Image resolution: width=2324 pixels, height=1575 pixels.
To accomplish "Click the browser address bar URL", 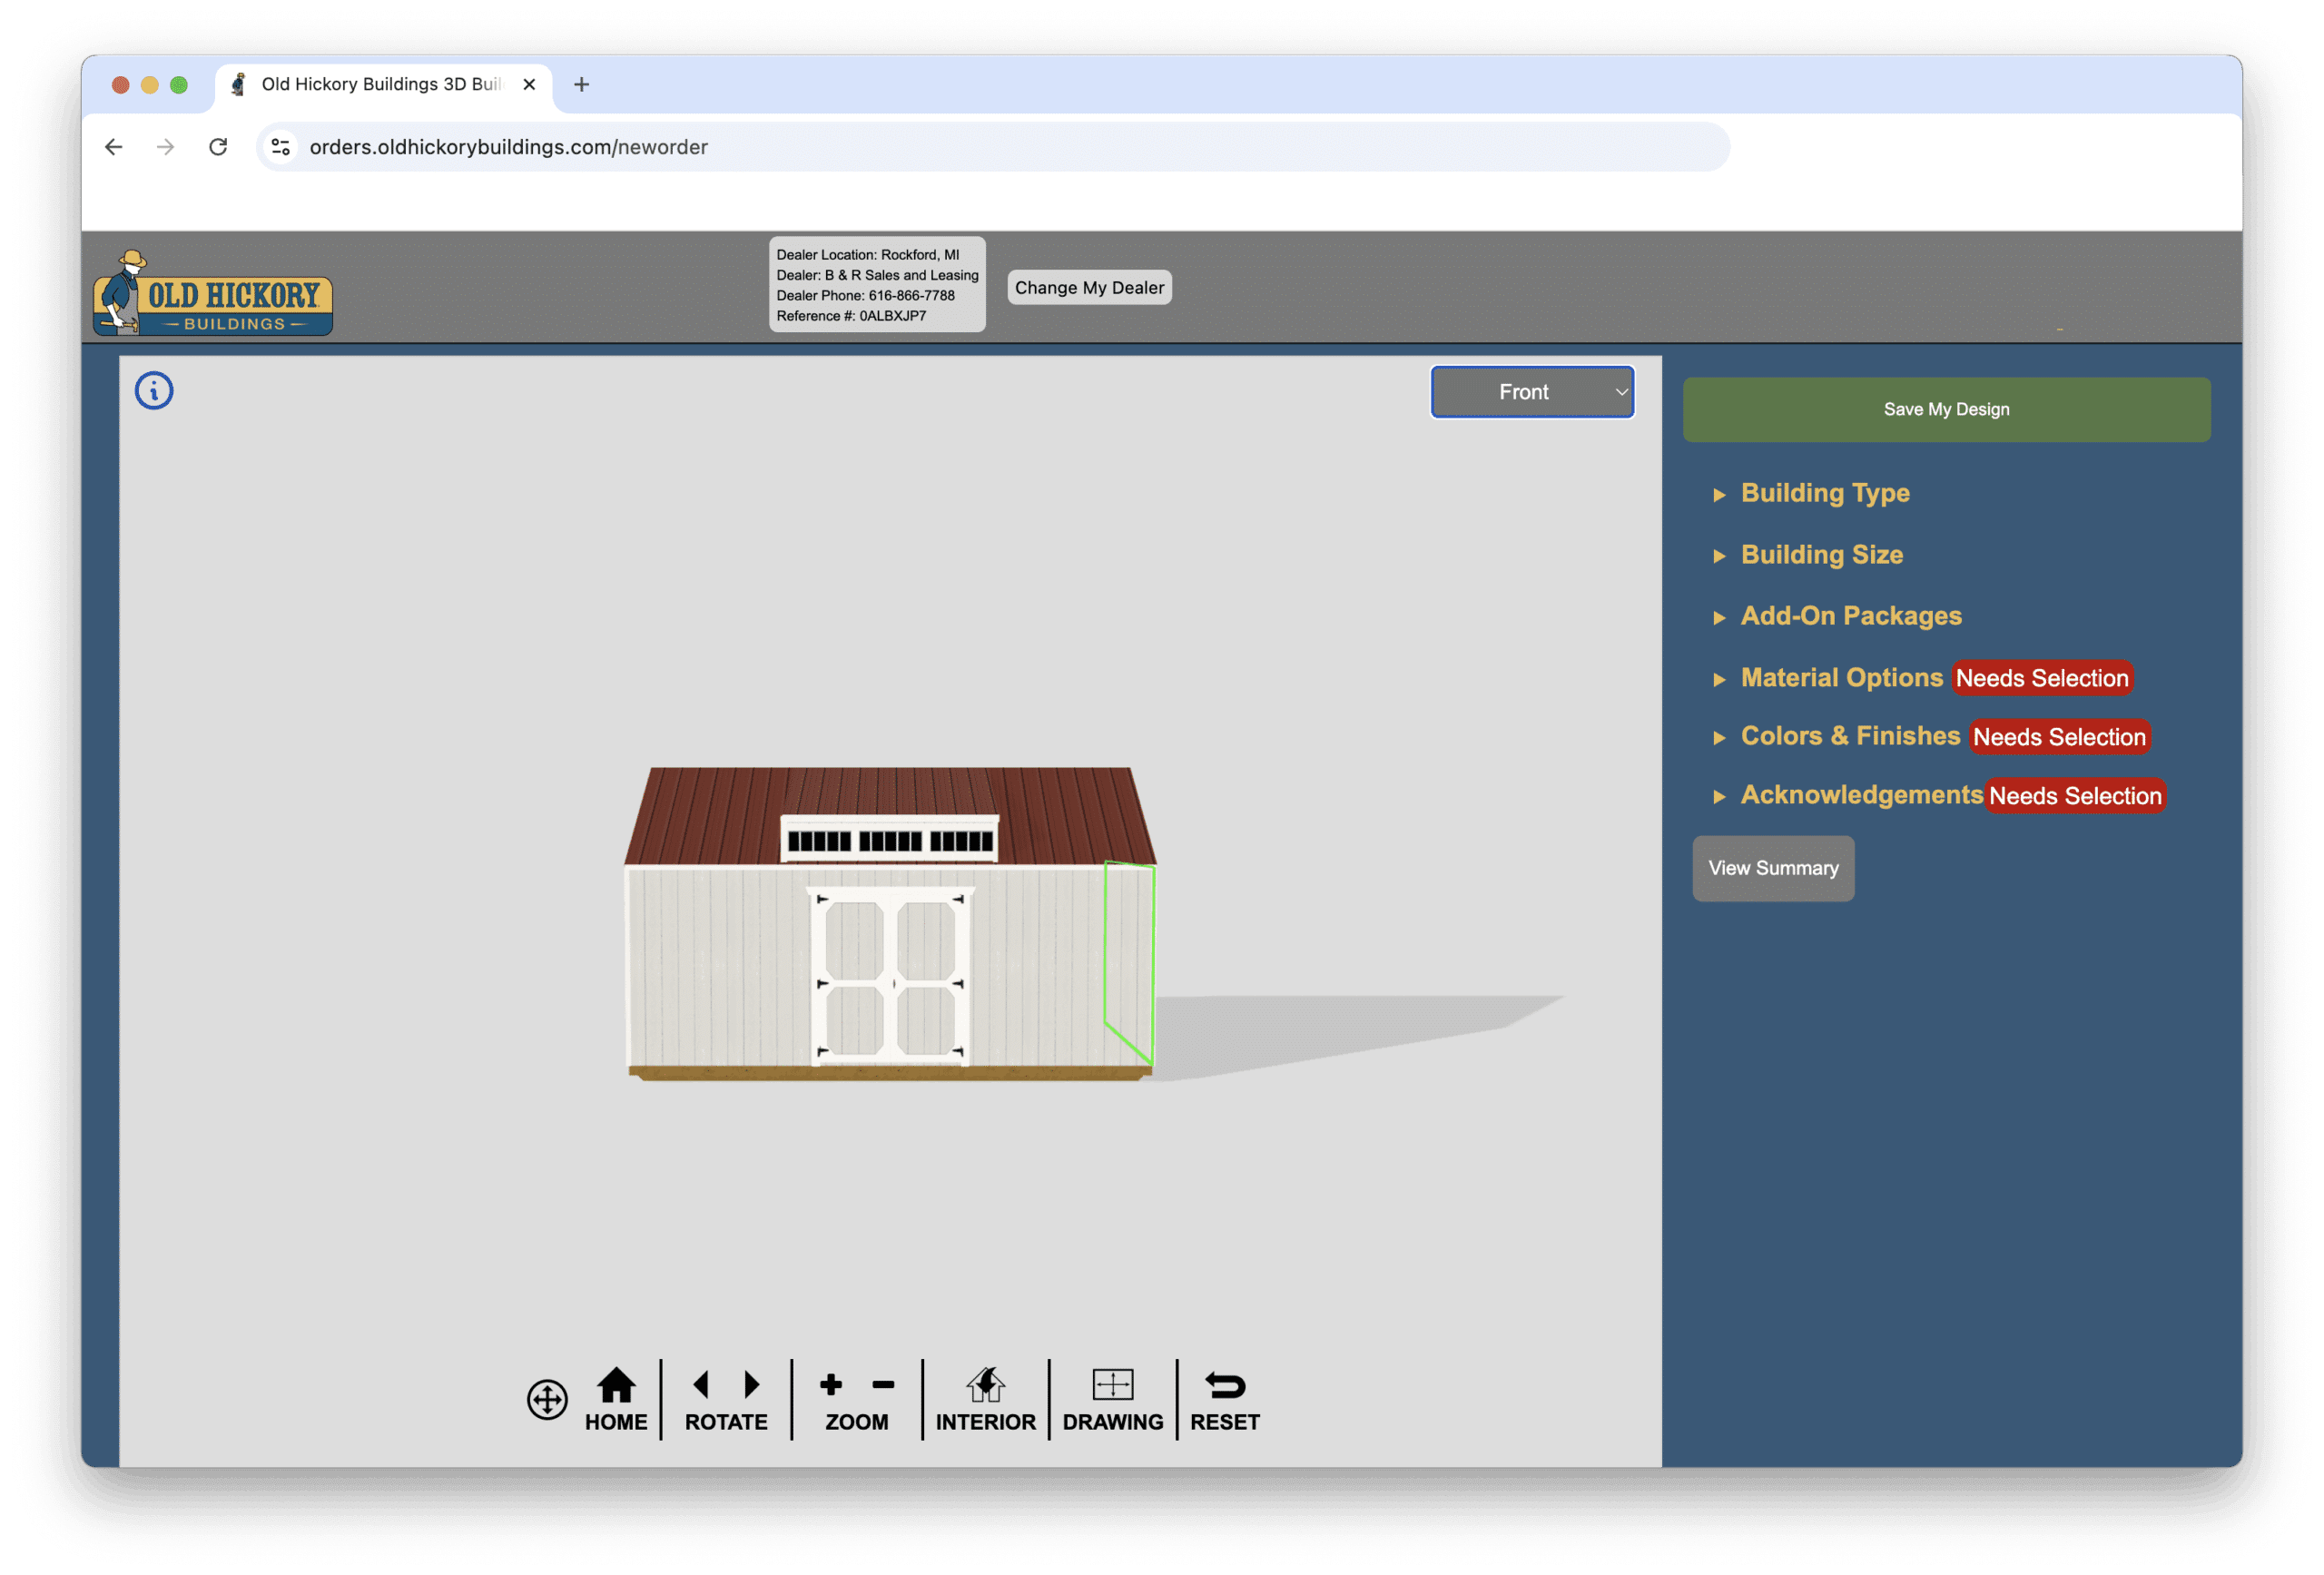I will [x=508, y=147].
